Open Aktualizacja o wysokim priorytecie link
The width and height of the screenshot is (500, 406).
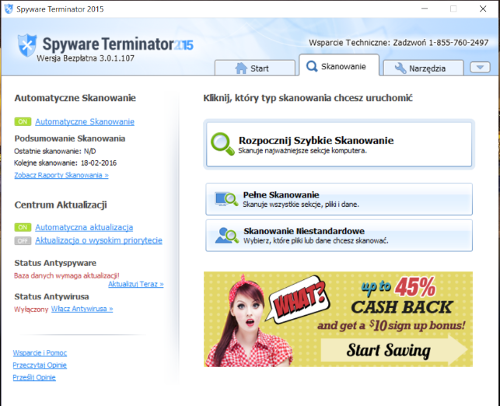[x=99, y=241]
